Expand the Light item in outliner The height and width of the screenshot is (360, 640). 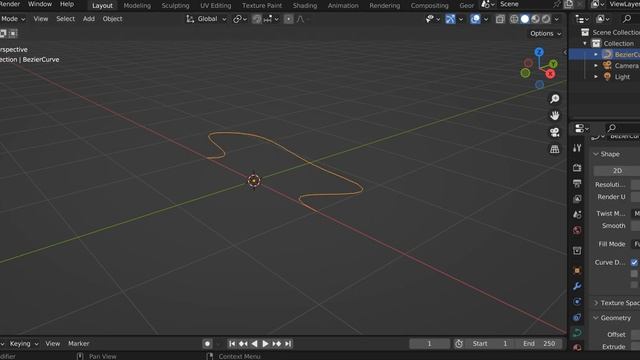point(596,76)
